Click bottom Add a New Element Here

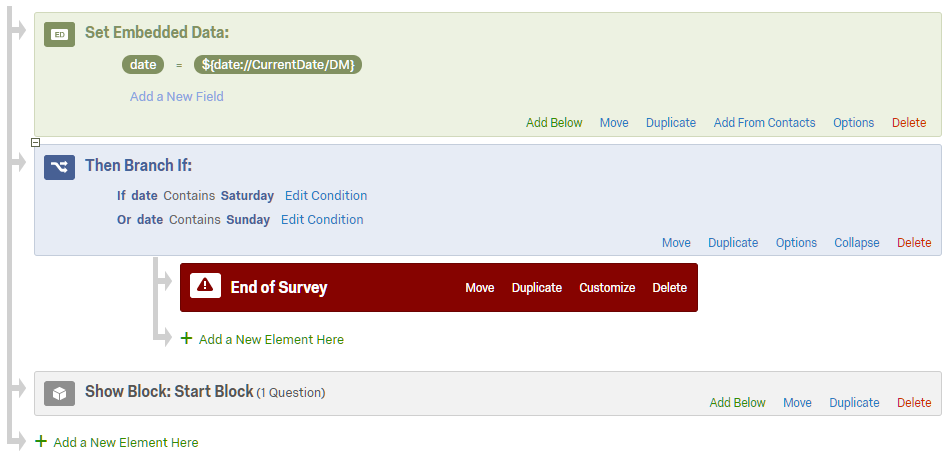click(126, 443)
